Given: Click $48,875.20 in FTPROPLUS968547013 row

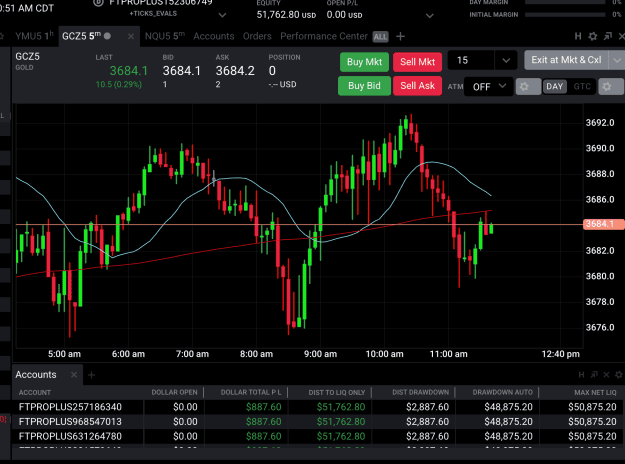Looking at the screenshot, I should click(509, 422).
